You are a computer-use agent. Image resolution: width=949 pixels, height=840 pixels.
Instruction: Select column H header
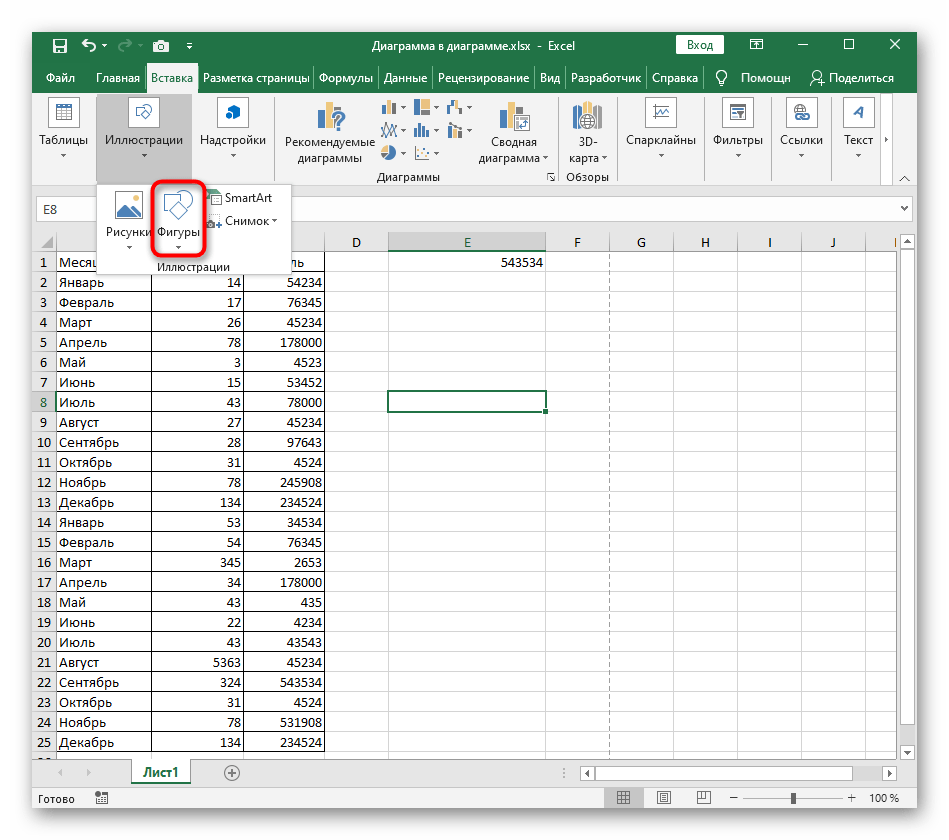click(x=705, y=242)
